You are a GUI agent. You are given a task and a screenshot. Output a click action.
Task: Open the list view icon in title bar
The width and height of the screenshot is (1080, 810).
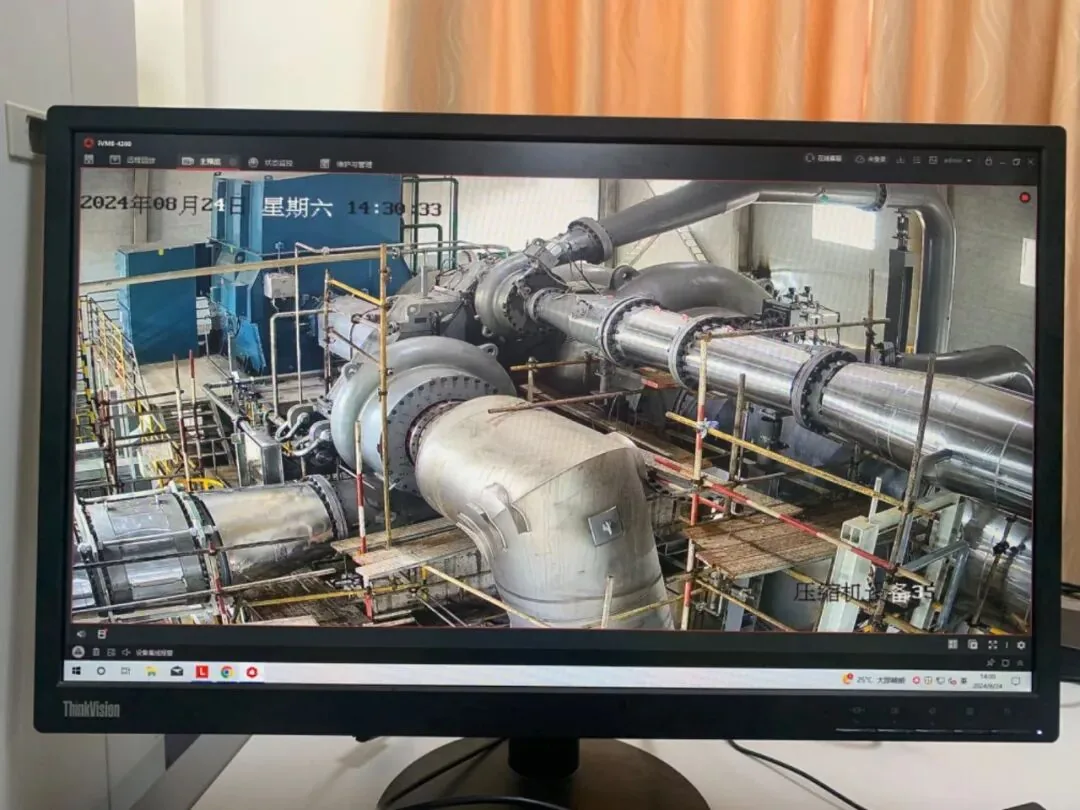(916, 160)
